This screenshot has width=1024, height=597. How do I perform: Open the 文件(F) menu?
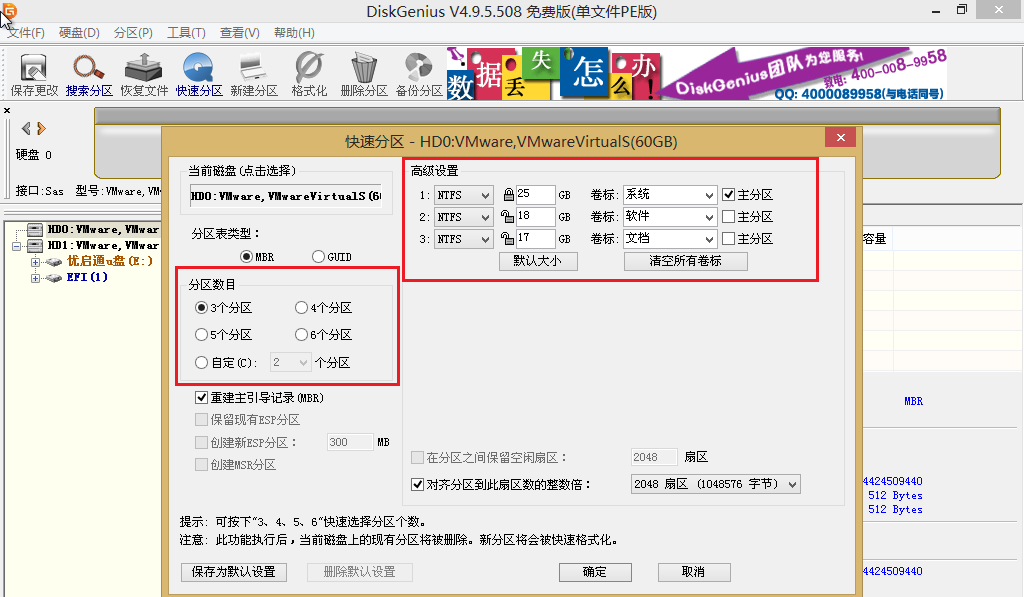tap(26, 33)
